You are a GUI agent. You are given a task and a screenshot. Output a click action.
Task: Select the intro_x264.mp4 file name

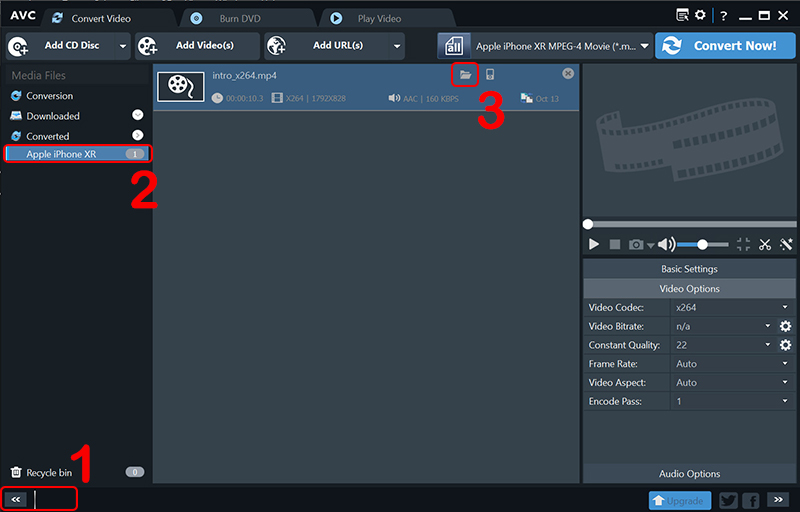[244, 75]
